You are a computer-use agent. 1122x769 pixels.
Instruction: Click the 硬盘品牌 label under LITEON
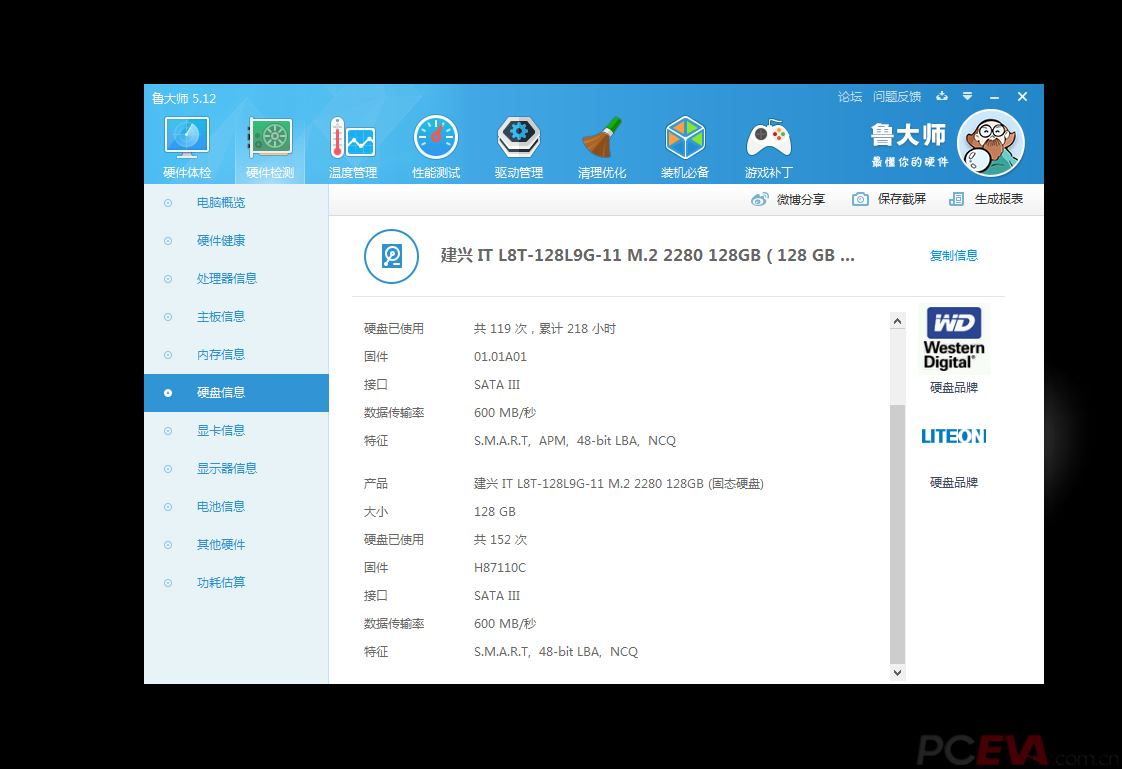954,482
